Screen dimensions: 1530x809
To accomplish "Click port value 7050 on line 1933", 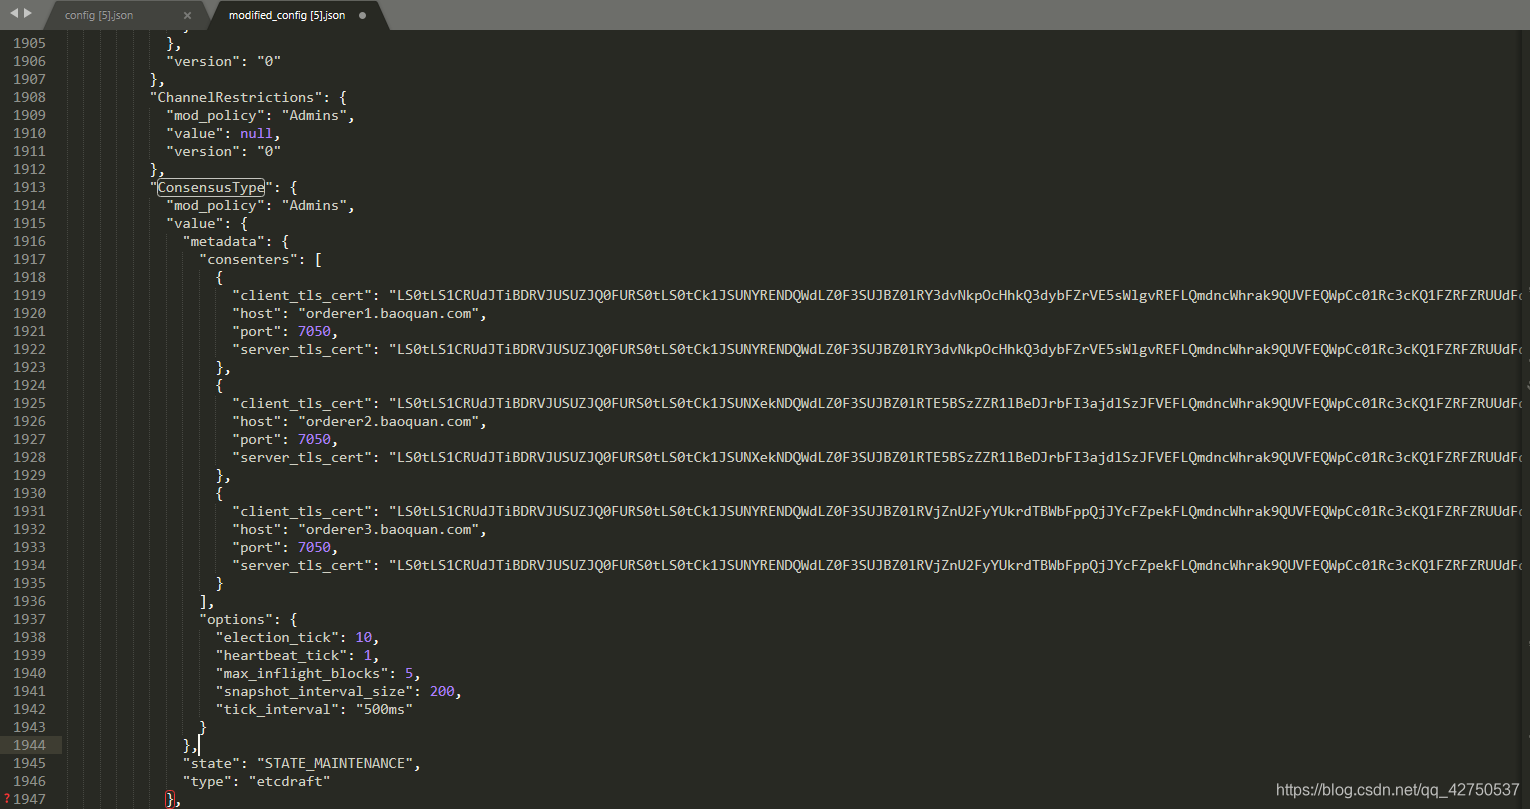I will 314,547.
